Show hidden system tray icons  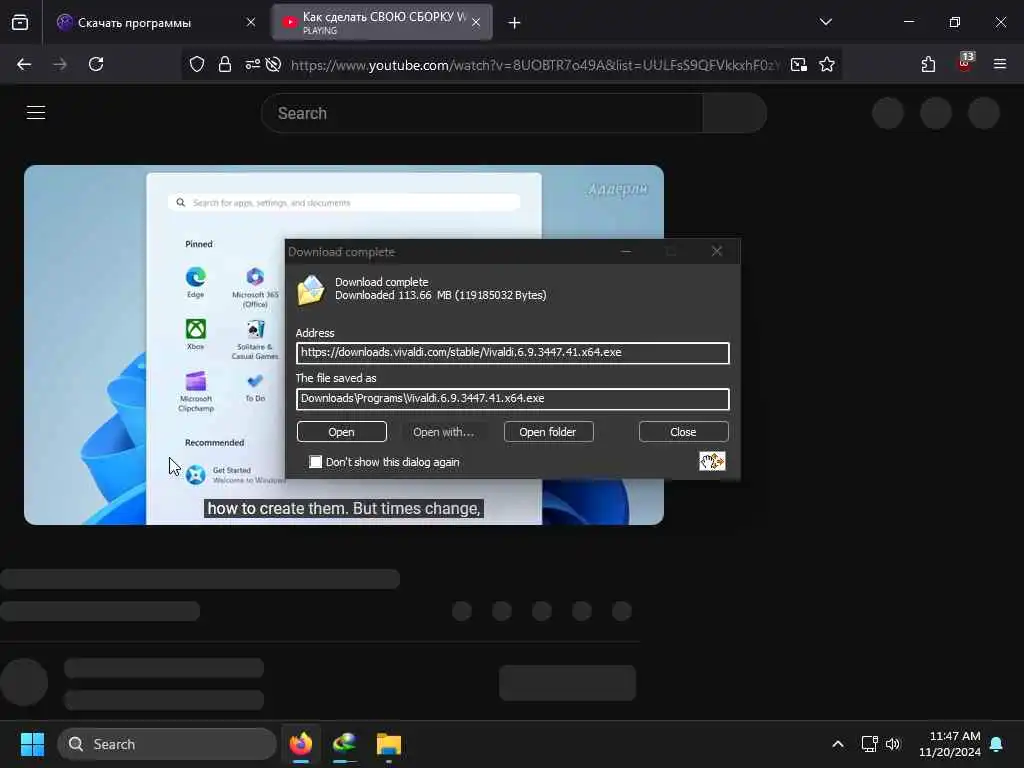pyautogui.click(x=838, y=744)
